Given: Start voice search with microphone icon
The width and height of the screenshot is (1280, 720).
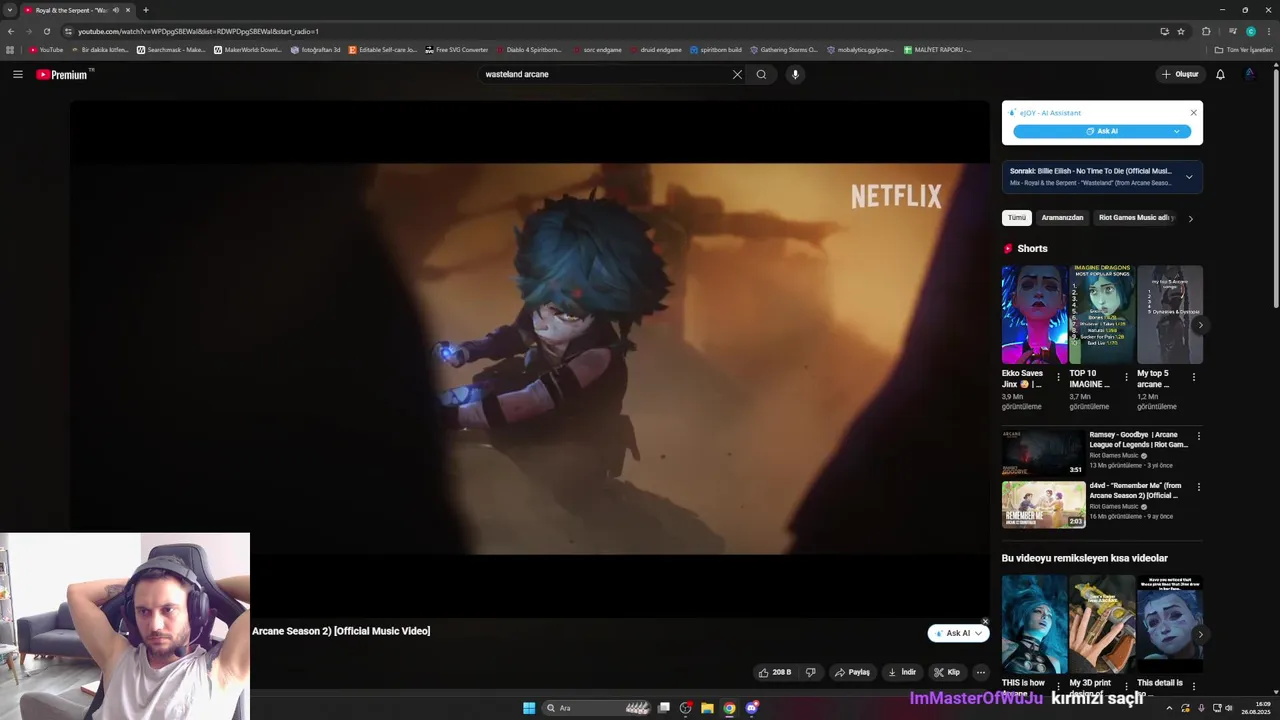Looking at the screenshot, I should point(795,74).
